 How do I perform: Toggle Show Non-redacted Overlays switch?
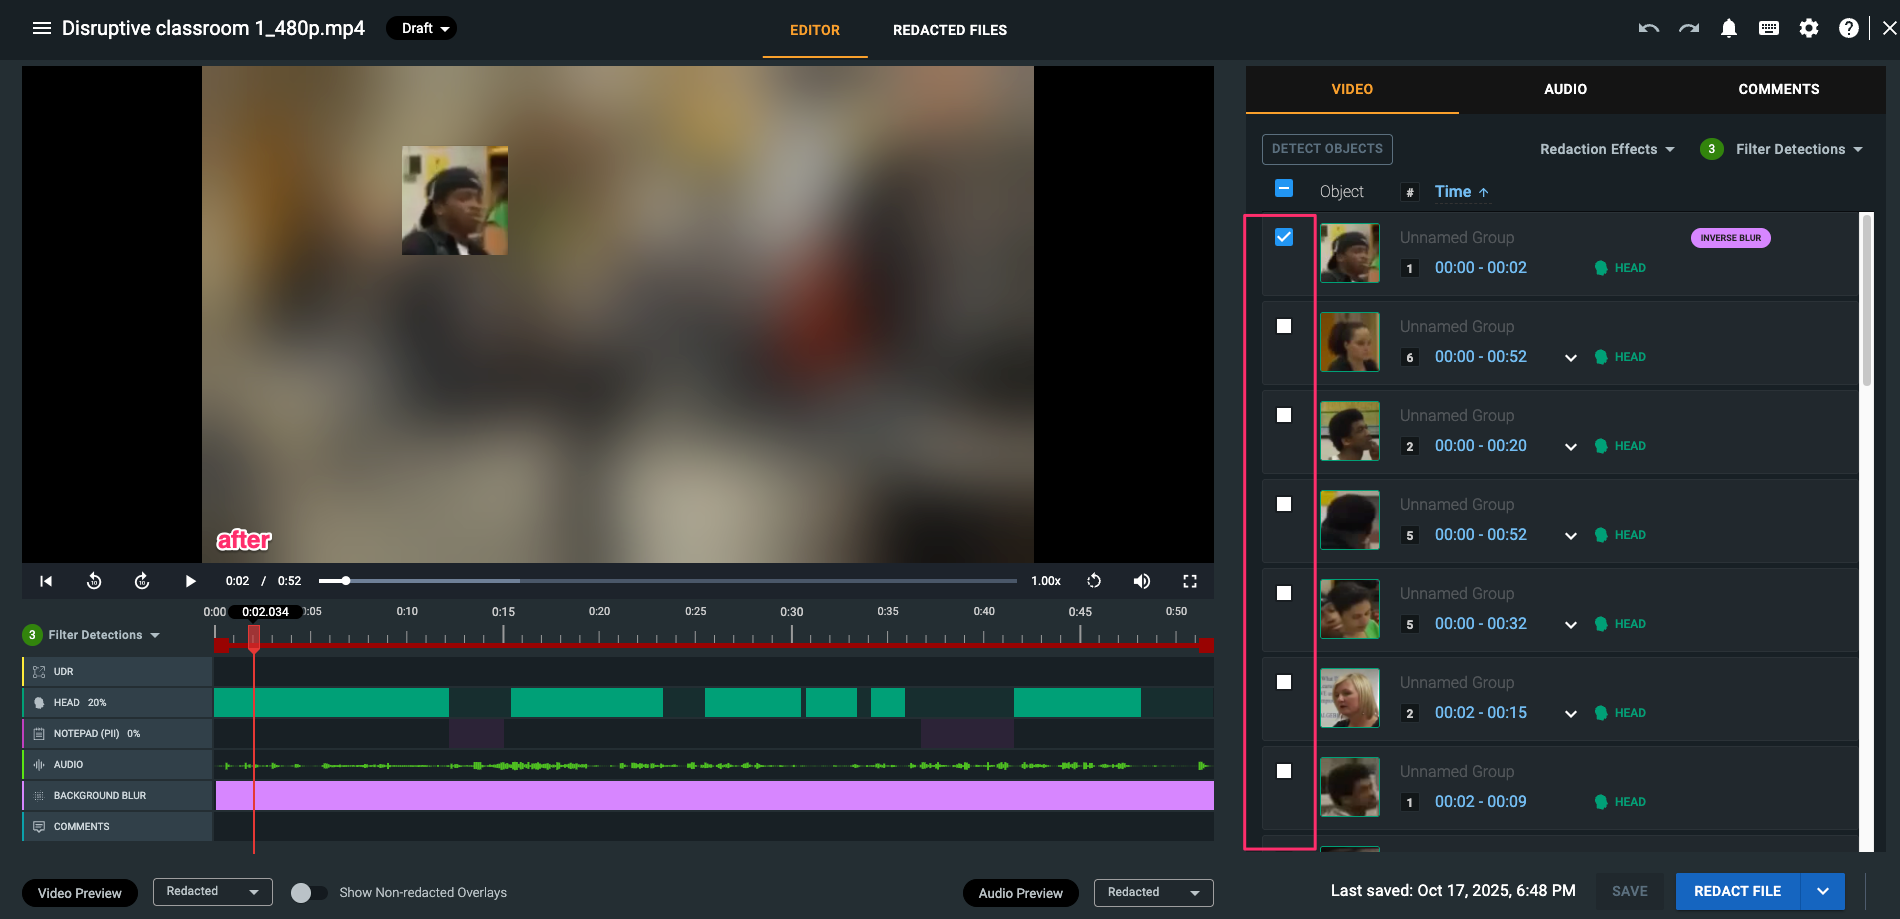click(x=308, y=893)
